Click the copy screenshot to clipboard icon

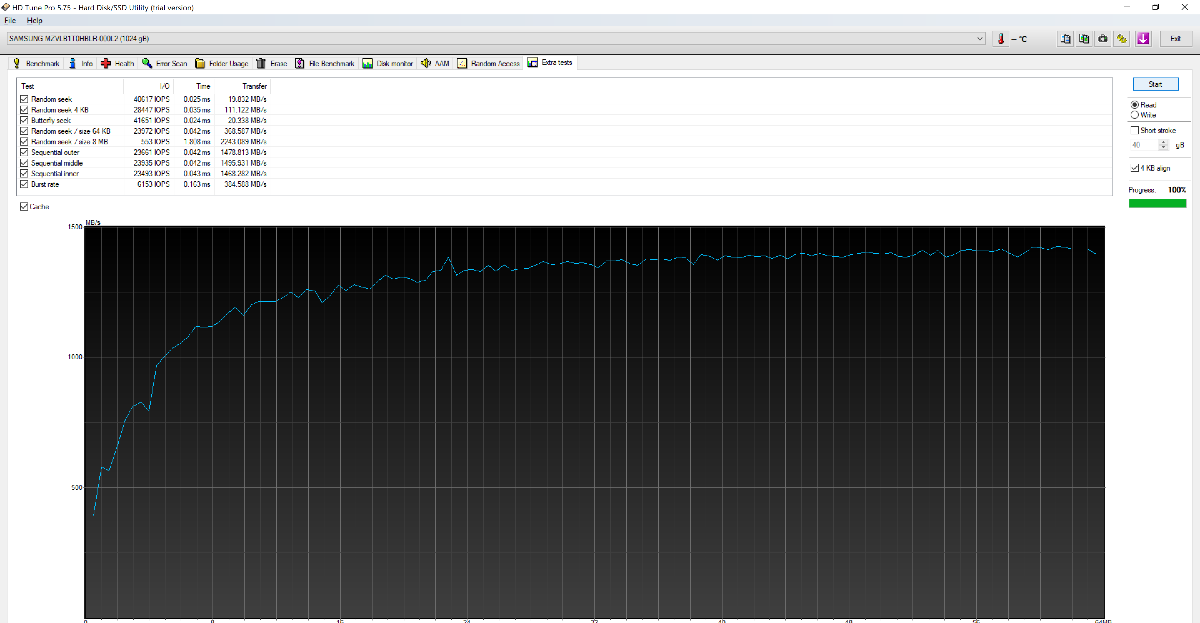pos(1084,39)
